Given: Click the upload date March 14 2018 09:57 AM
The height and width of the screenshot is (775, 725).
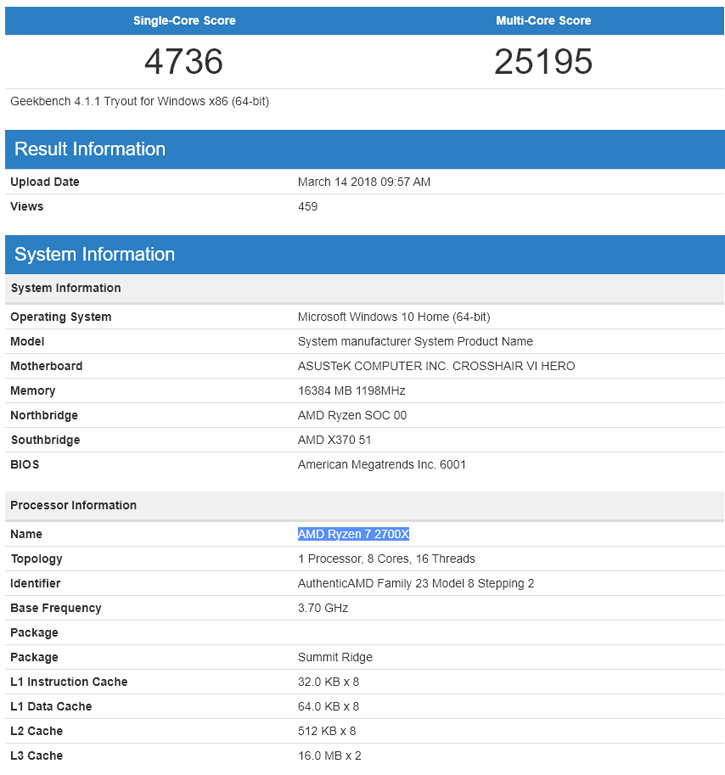Looking at the screenshot, I should (364, 182).
